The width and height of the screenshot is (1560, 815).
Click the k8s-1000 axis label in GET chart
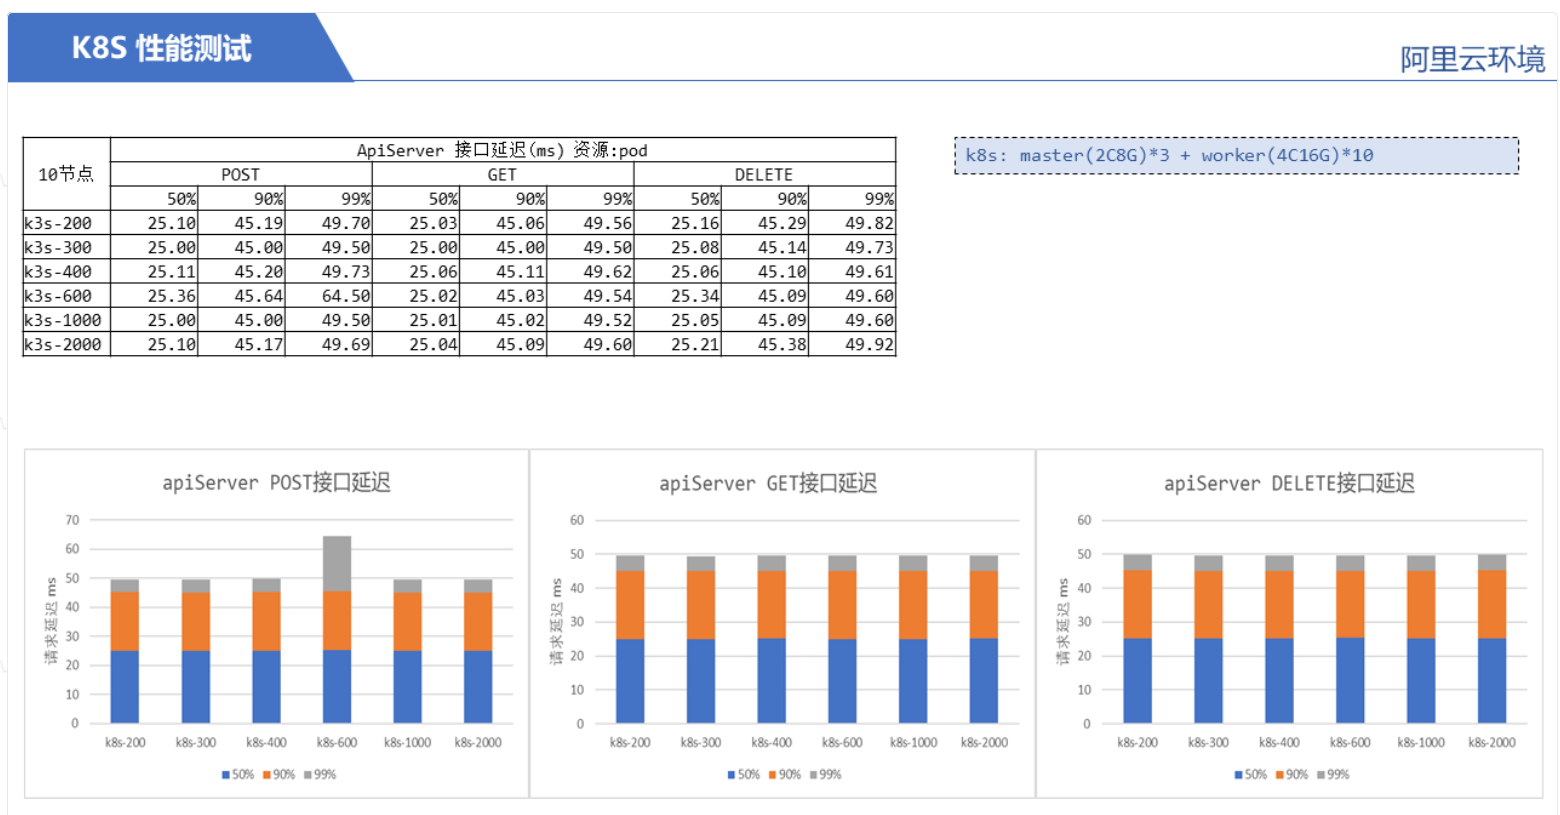(x=914, y=743)
